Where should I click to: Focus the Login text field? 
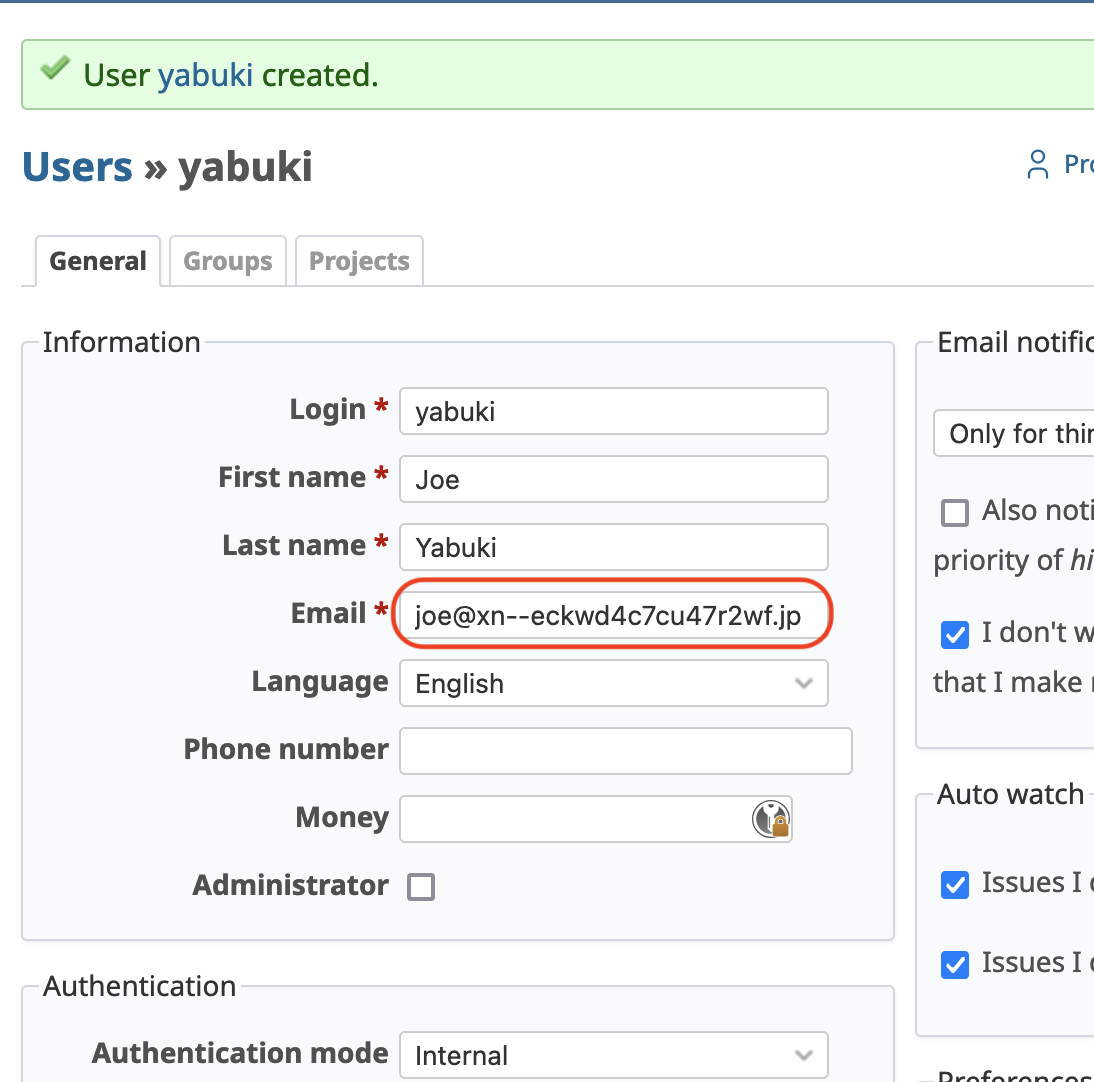click(x=613, y=412)
